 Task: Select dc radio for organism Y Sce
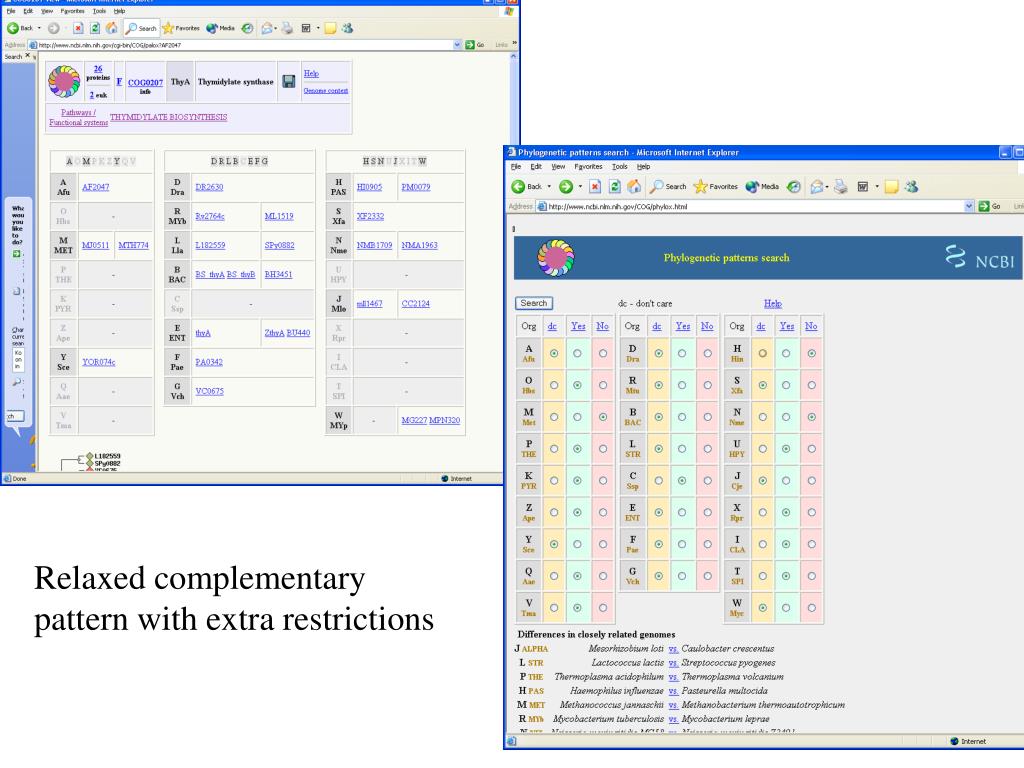[x=554, y=544]
